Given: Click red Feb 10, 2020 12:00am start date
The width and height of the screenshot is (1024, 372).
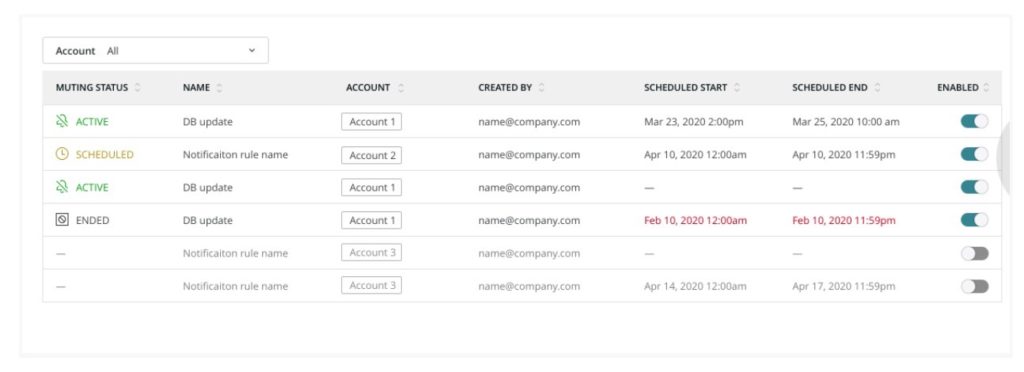Looking at the screenshot, I should pos(695,221).
